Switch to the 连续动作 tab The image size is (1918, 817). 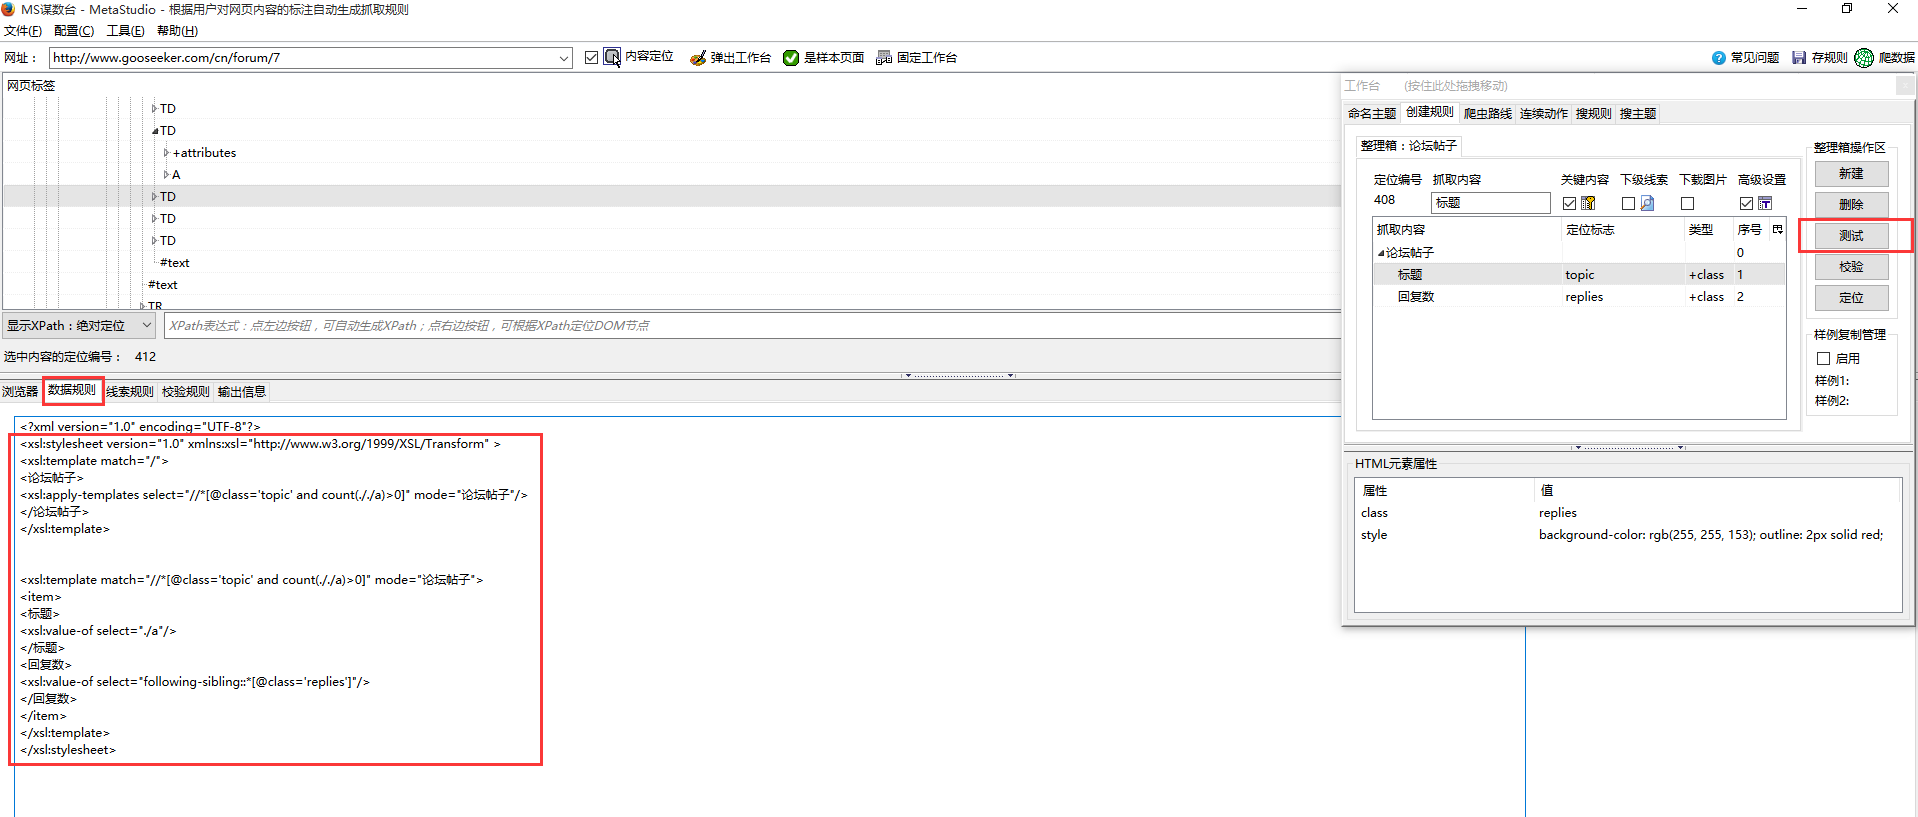click(x=1544, y=113)
